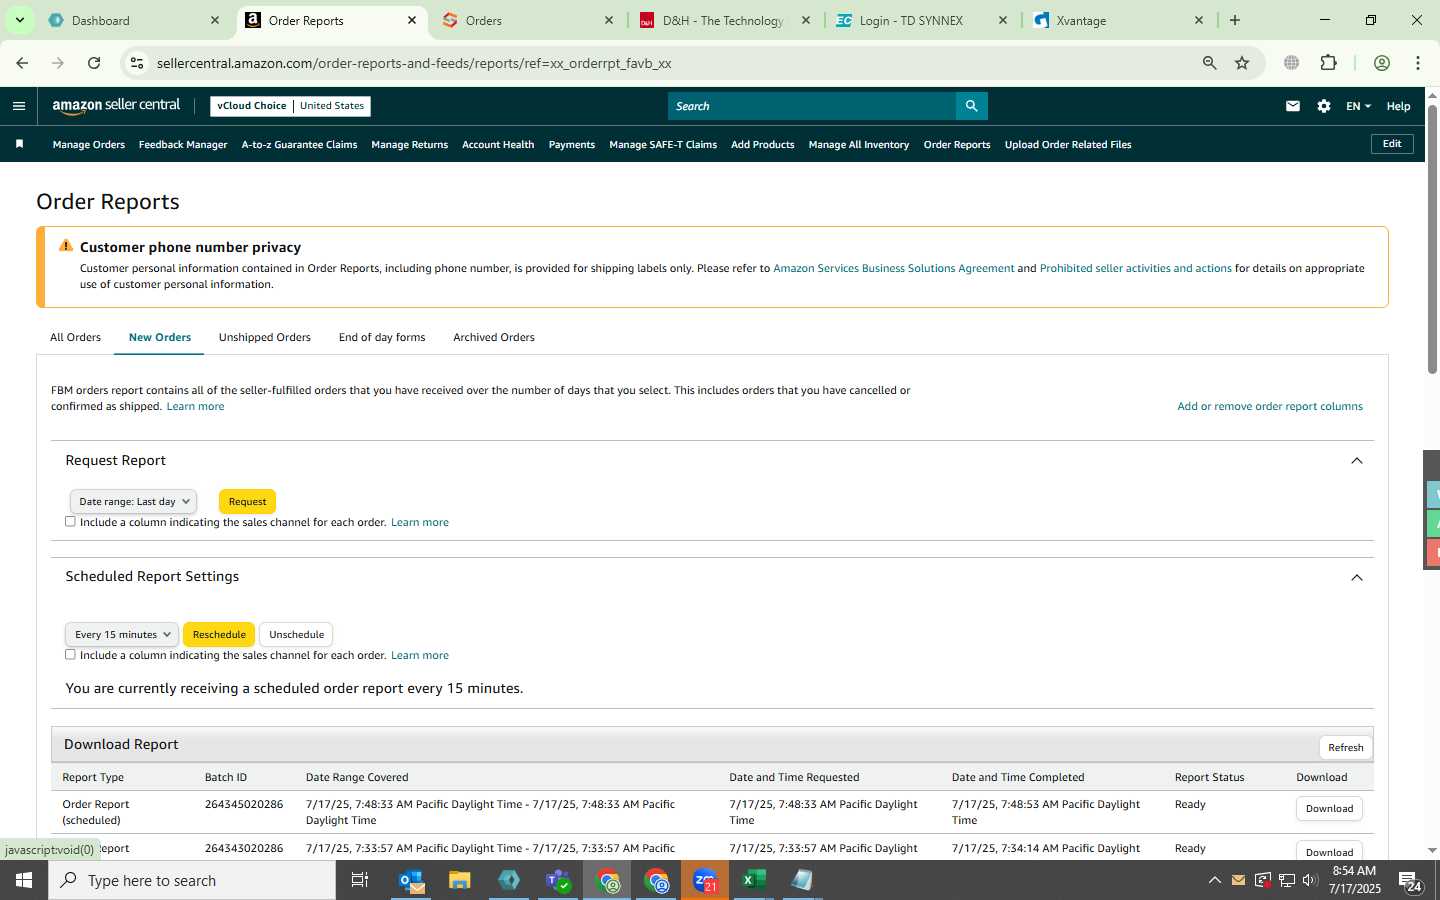The width and height of the screenshot is (1440, 900).
Task: Click the Windows taskbar search box
Action: pyautogui.click(x=192, y=880)
